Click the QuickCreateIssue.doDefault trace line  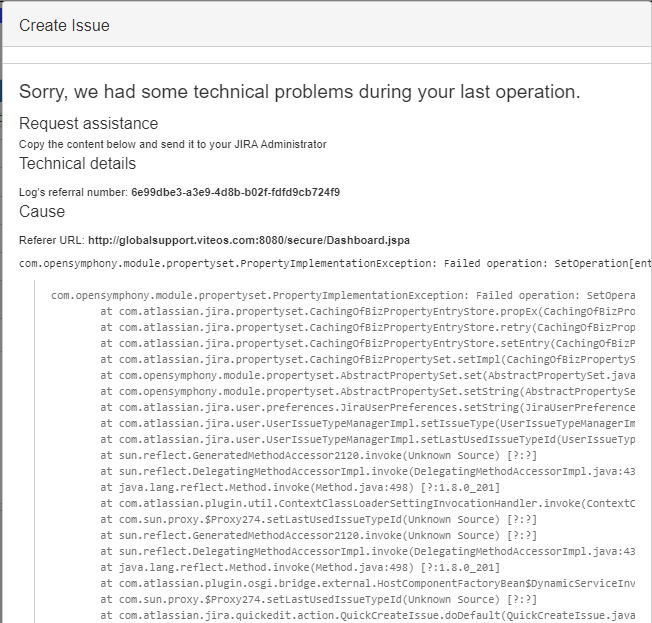pyautogui.click(x=368, y=616)
